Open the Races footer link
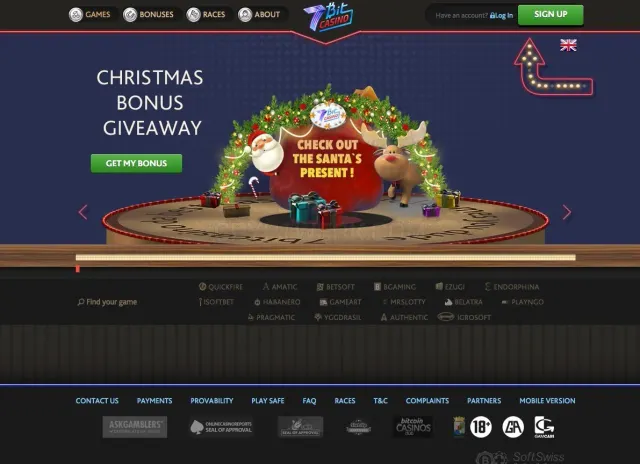Viewport: 640px width, 464px height. [x=345, y=401]
